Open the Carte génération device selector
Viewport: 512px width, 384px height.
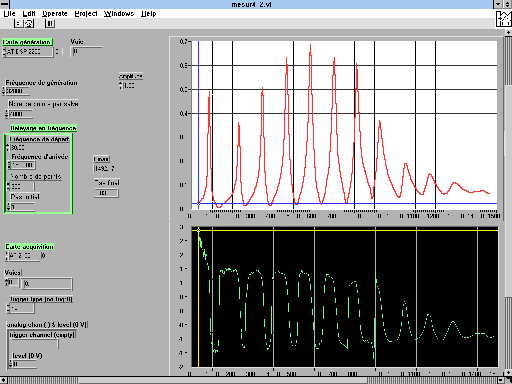point(28,52)
